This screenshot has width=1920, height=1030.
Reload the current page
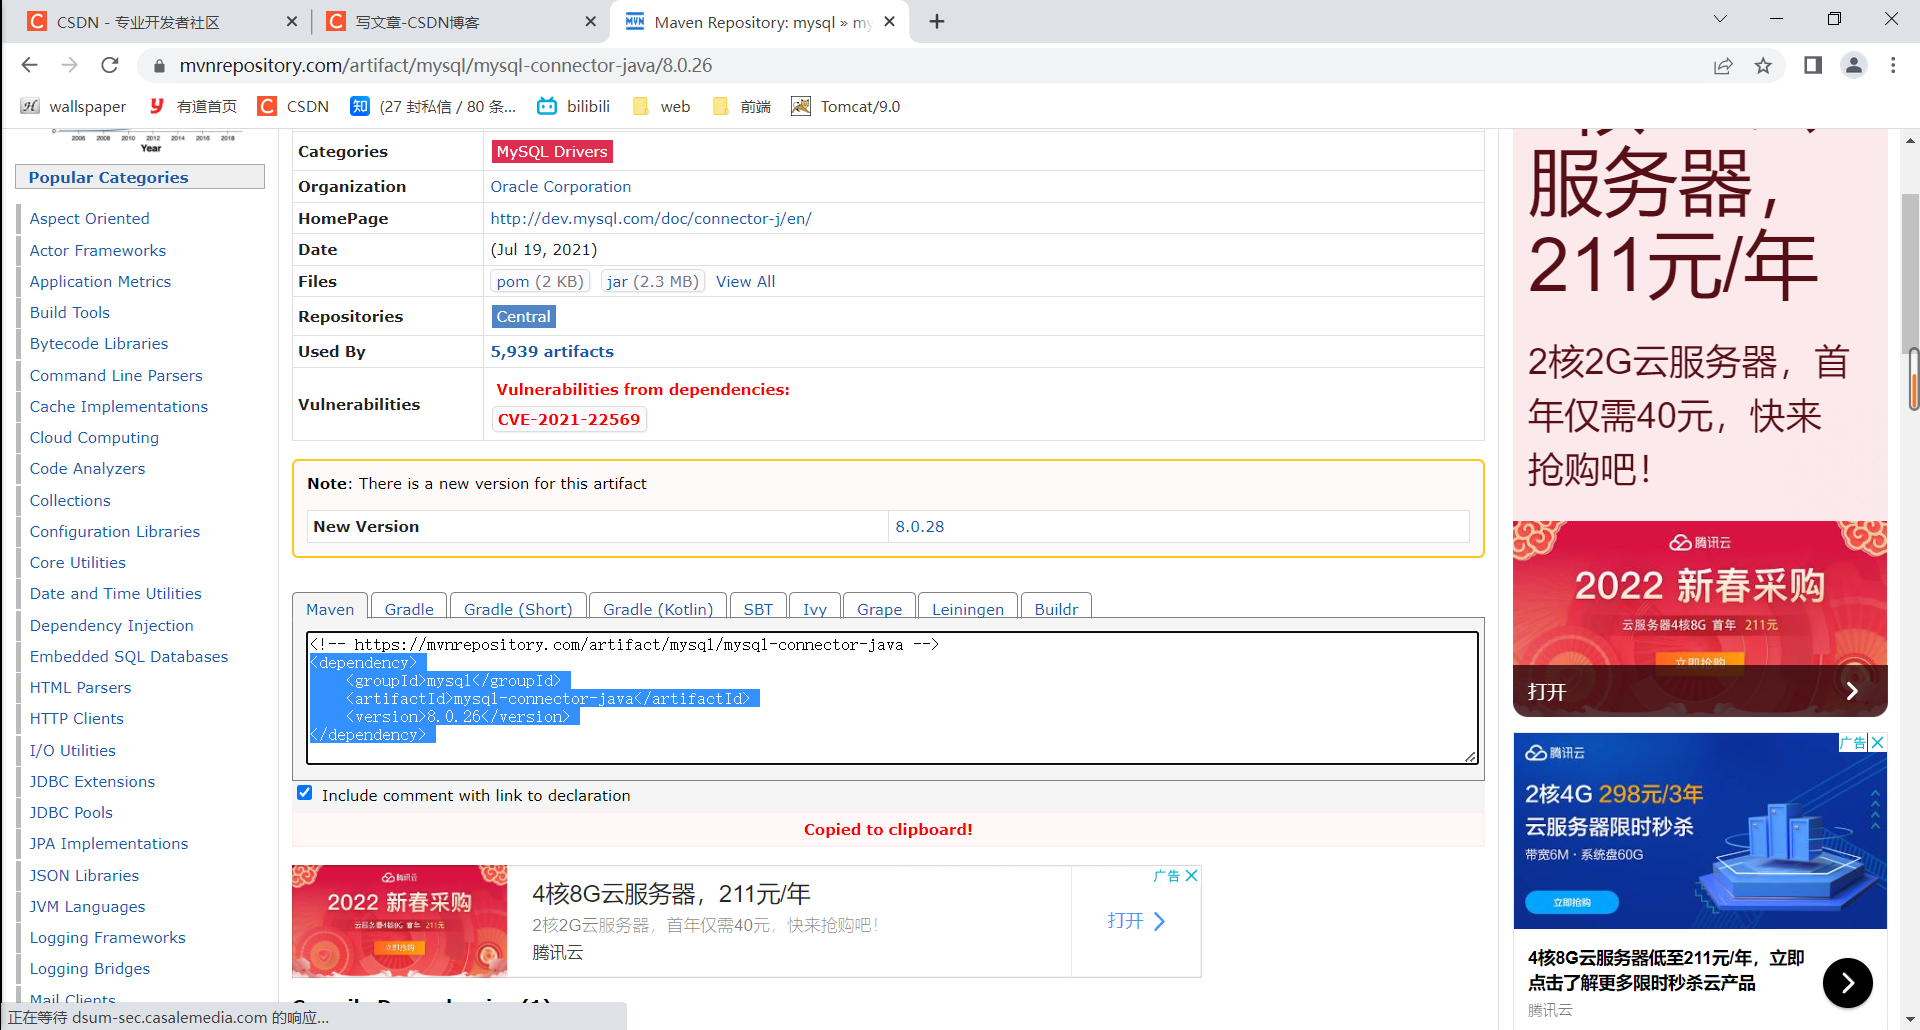pos(110,65)
